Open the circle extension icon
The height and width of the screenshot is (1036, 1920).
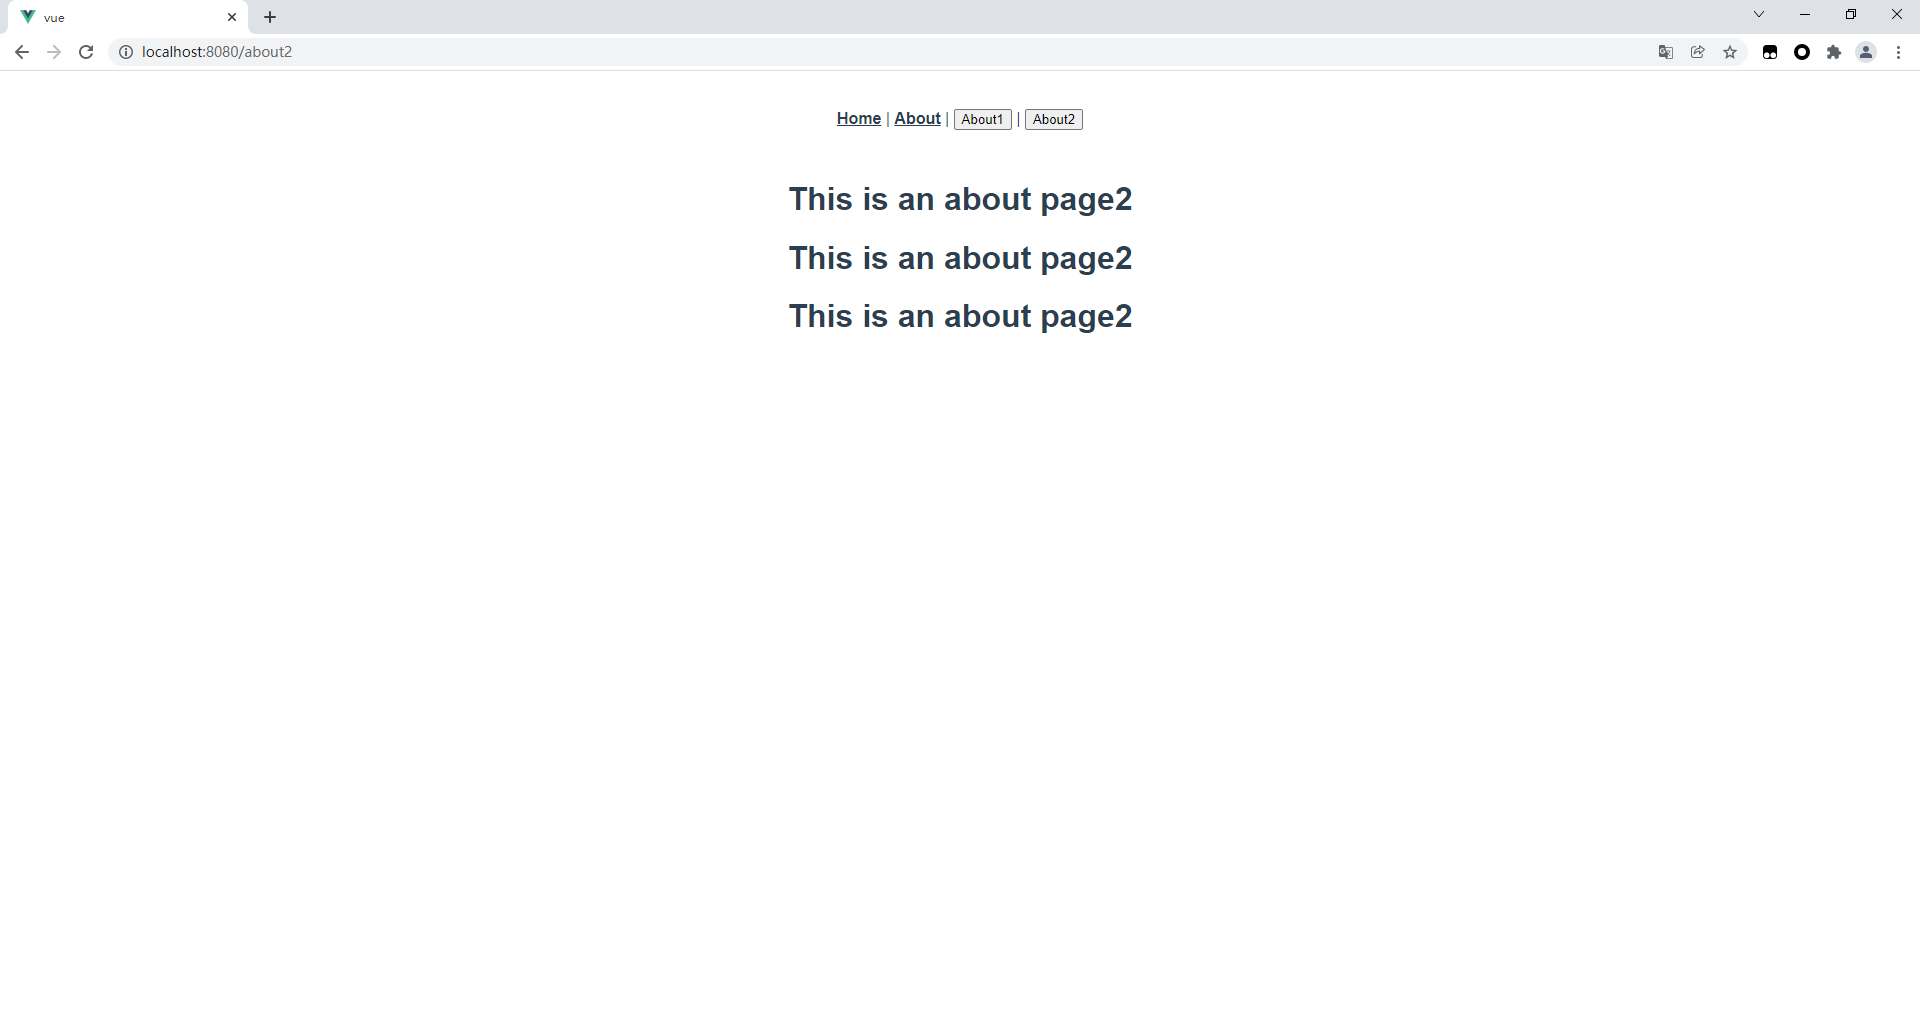click(1802, 52)
